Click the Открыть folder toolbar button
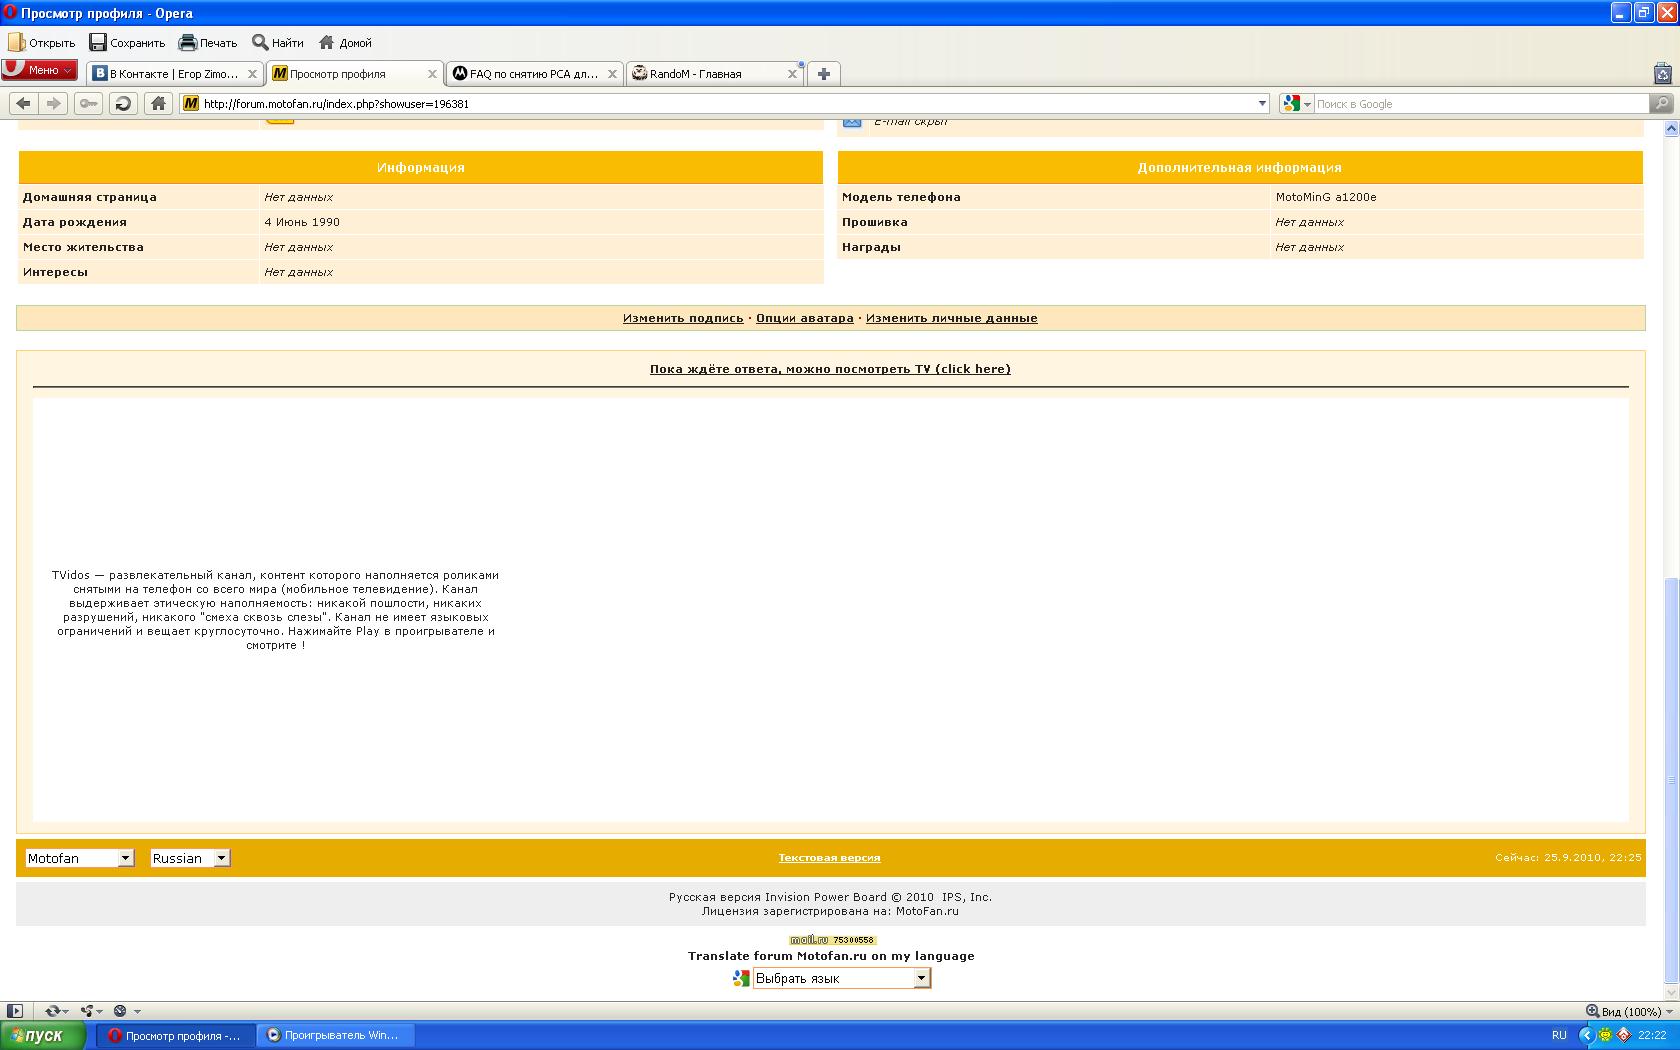 point(42,42)
